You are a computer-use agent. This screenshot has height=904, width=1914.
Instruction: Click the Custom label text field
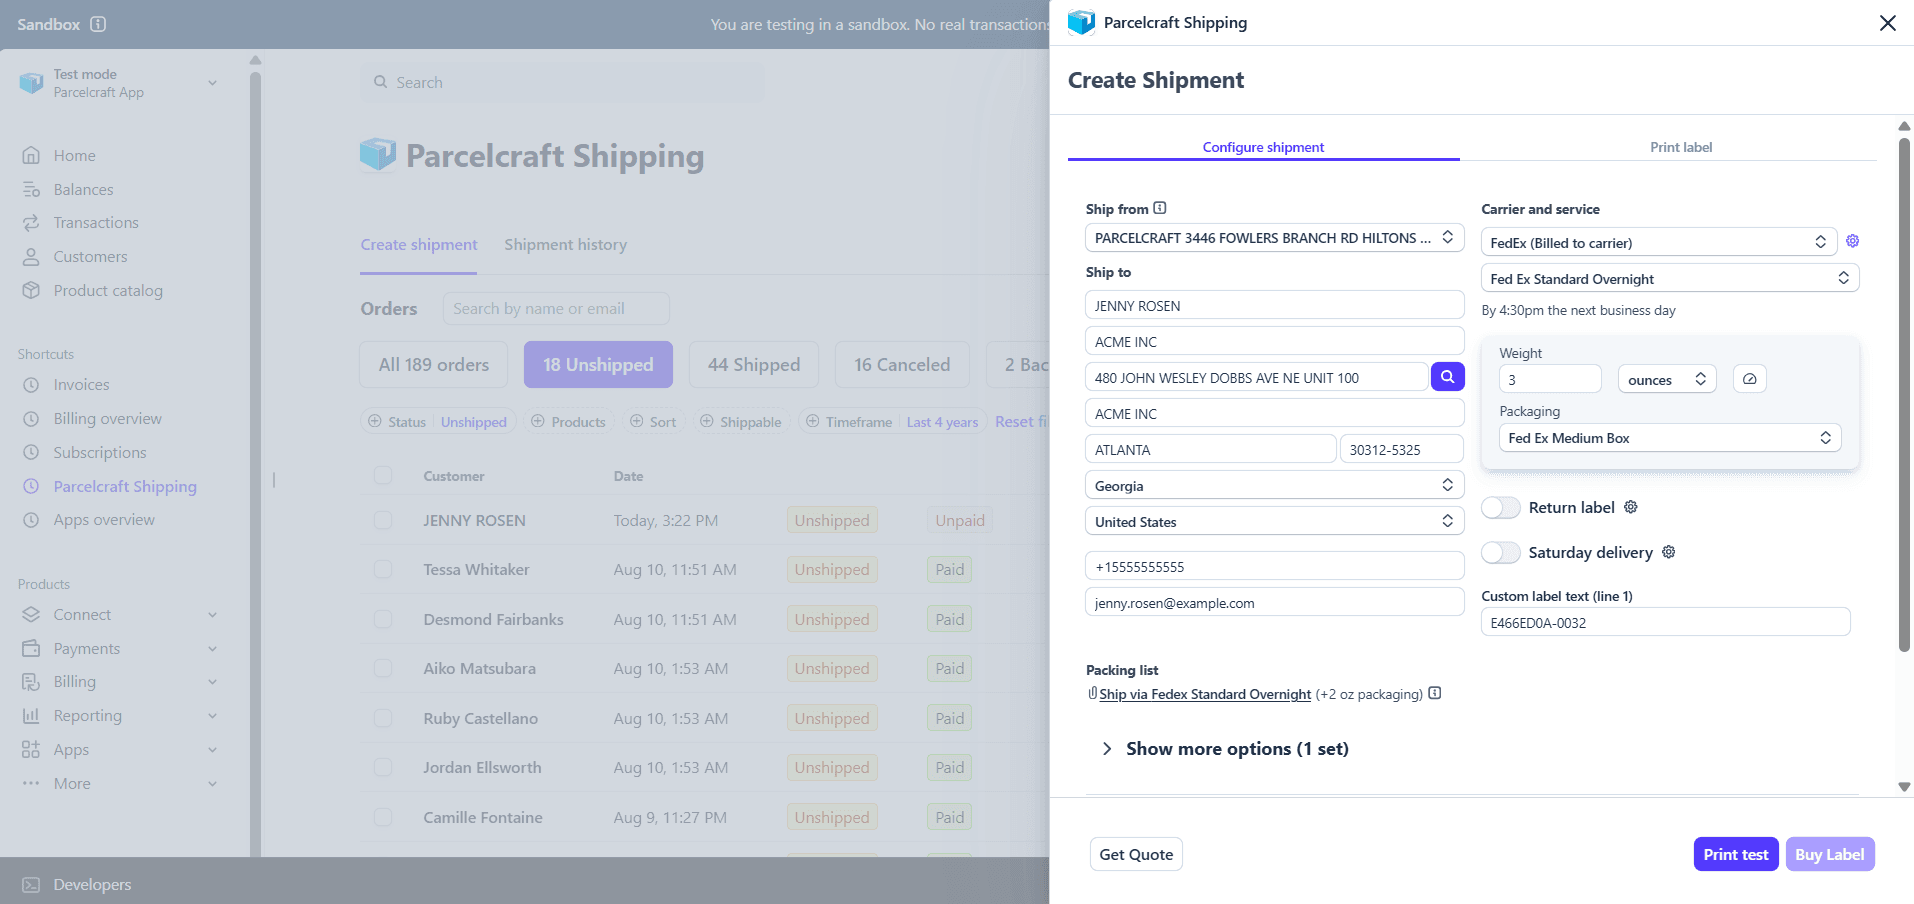[x=1665, y=622]
